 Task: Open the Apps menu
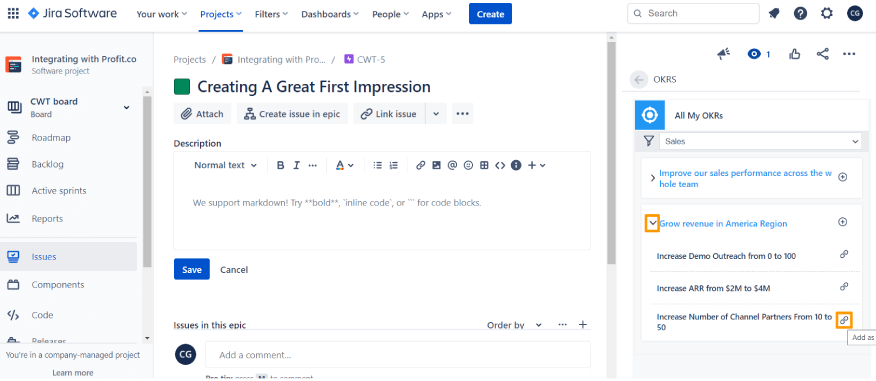click(x=436, y=14)
